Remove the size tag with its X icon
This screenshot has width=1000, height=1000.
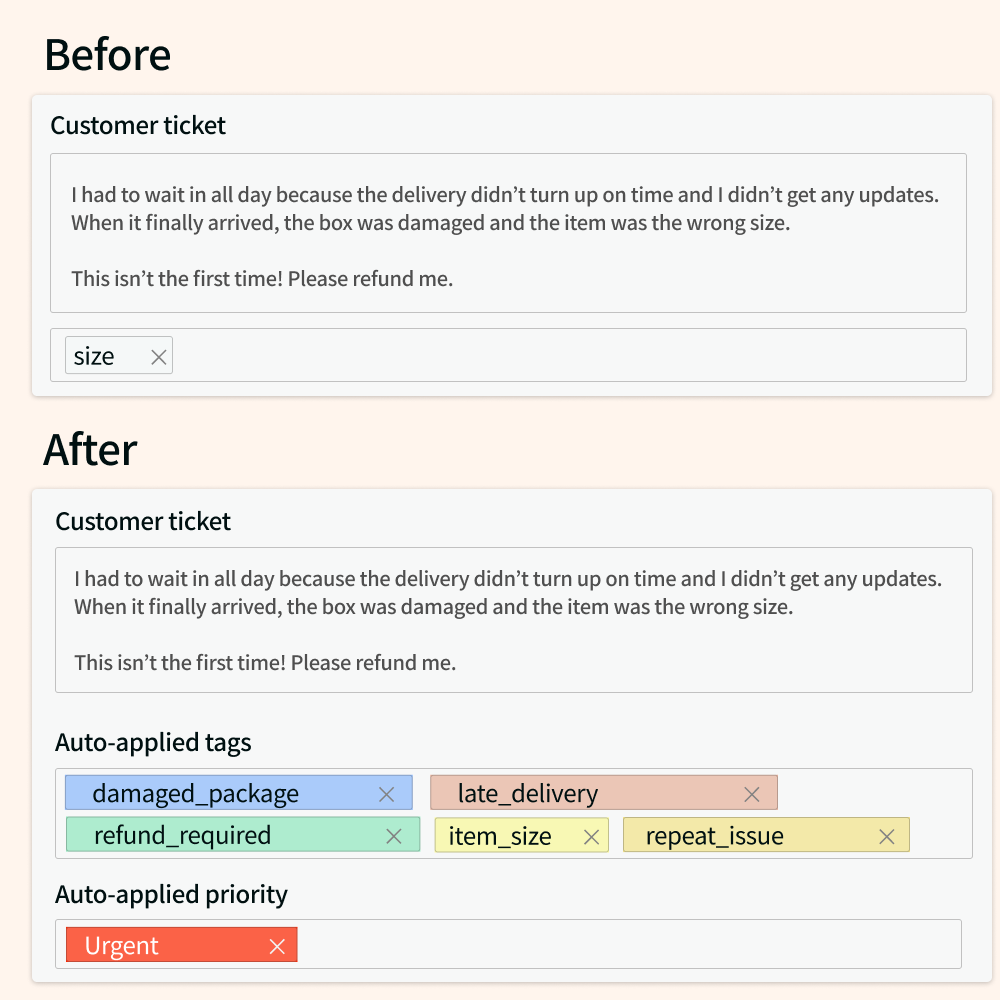coord(157,355)
